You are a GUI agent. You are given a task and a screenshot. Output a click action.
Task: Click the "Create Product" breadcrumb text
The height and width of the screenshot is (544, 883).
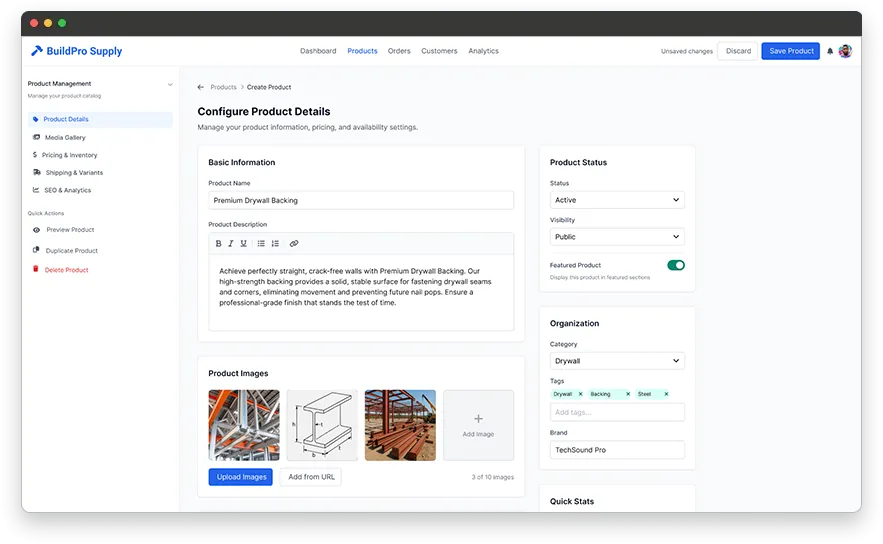point(269,87)
